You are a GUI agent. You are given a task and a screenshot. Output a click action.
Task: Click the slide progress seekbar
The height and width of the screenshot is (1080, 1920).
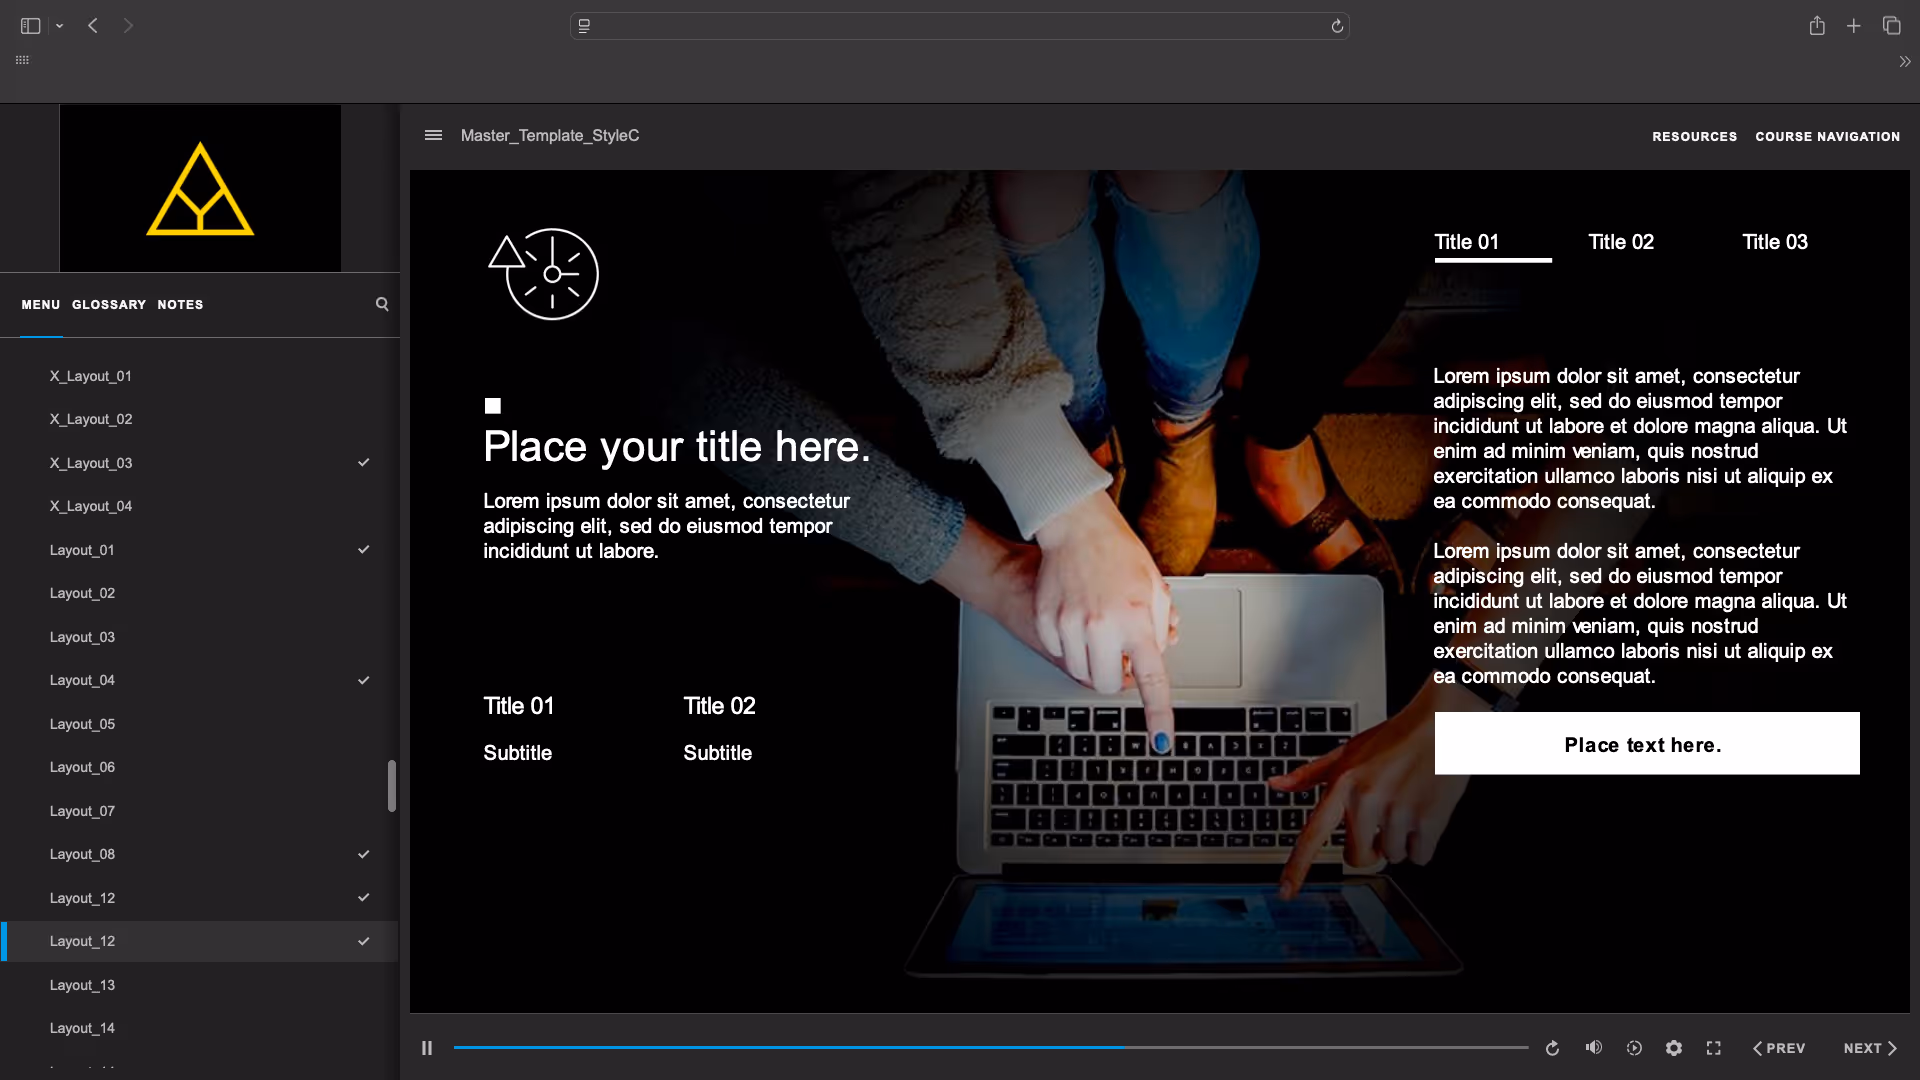pyautogui.click(x=990, y=1047)
